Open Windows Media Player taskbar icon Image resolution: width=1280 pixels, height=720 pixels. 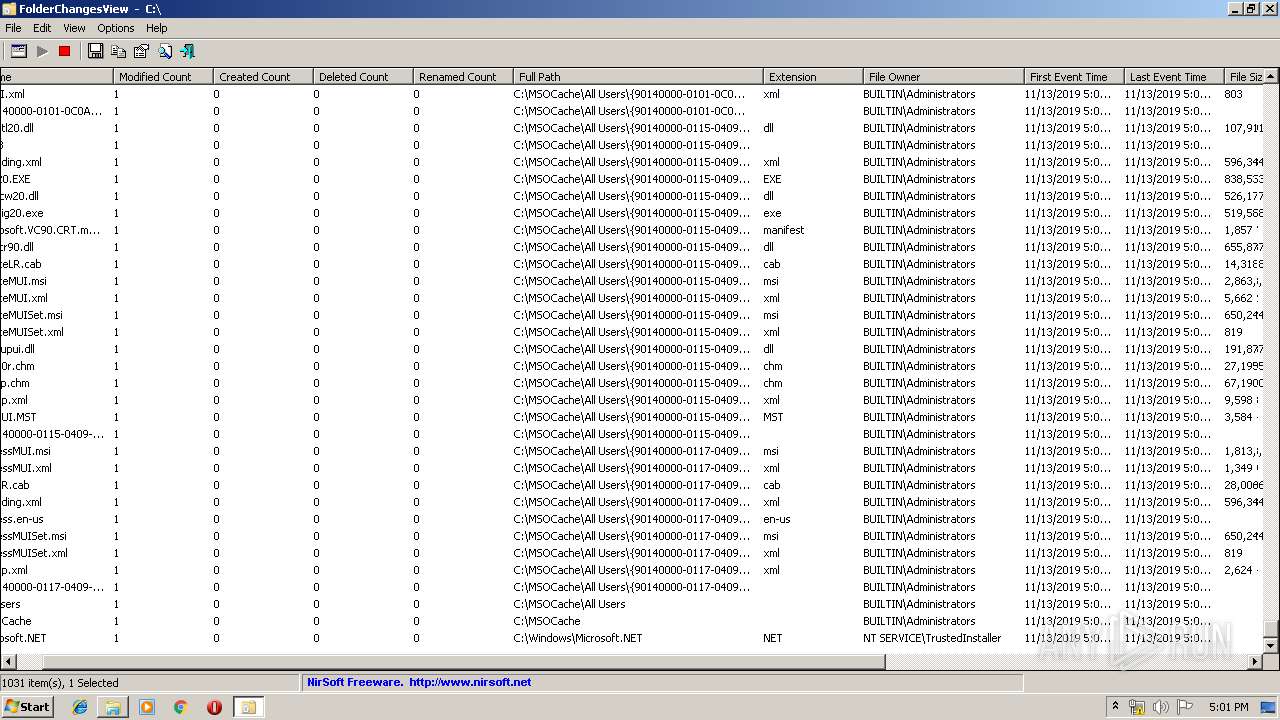click(x=147, y=707)
